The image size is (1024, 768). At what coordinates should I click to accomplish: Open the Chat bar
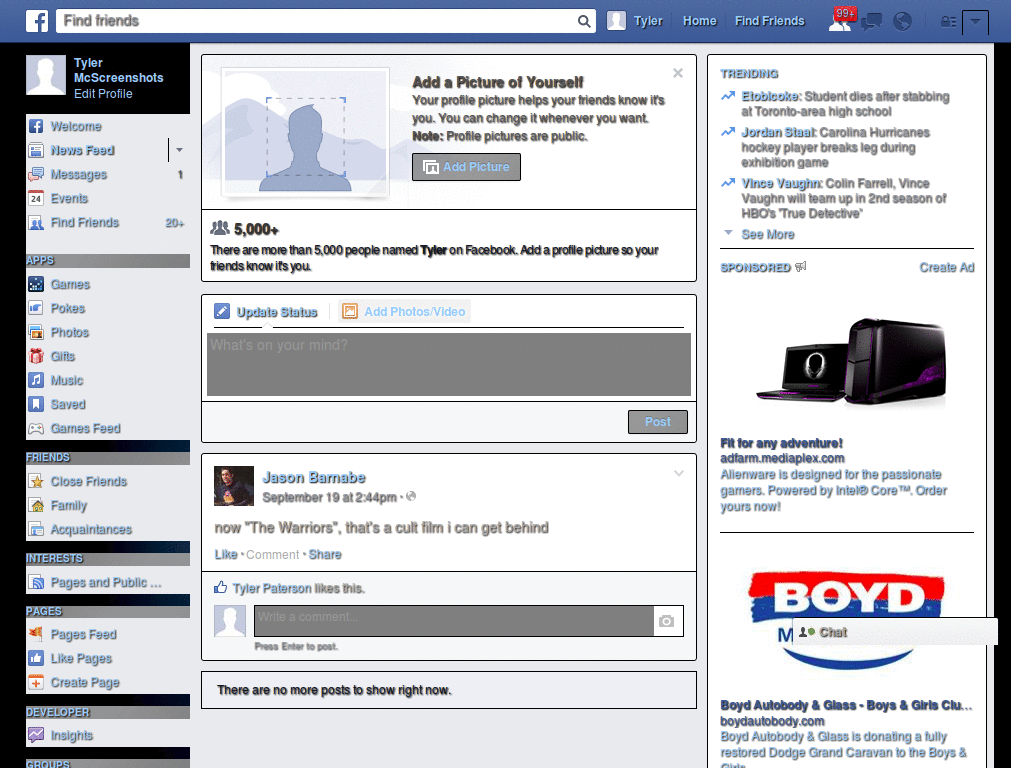(895, 632)
